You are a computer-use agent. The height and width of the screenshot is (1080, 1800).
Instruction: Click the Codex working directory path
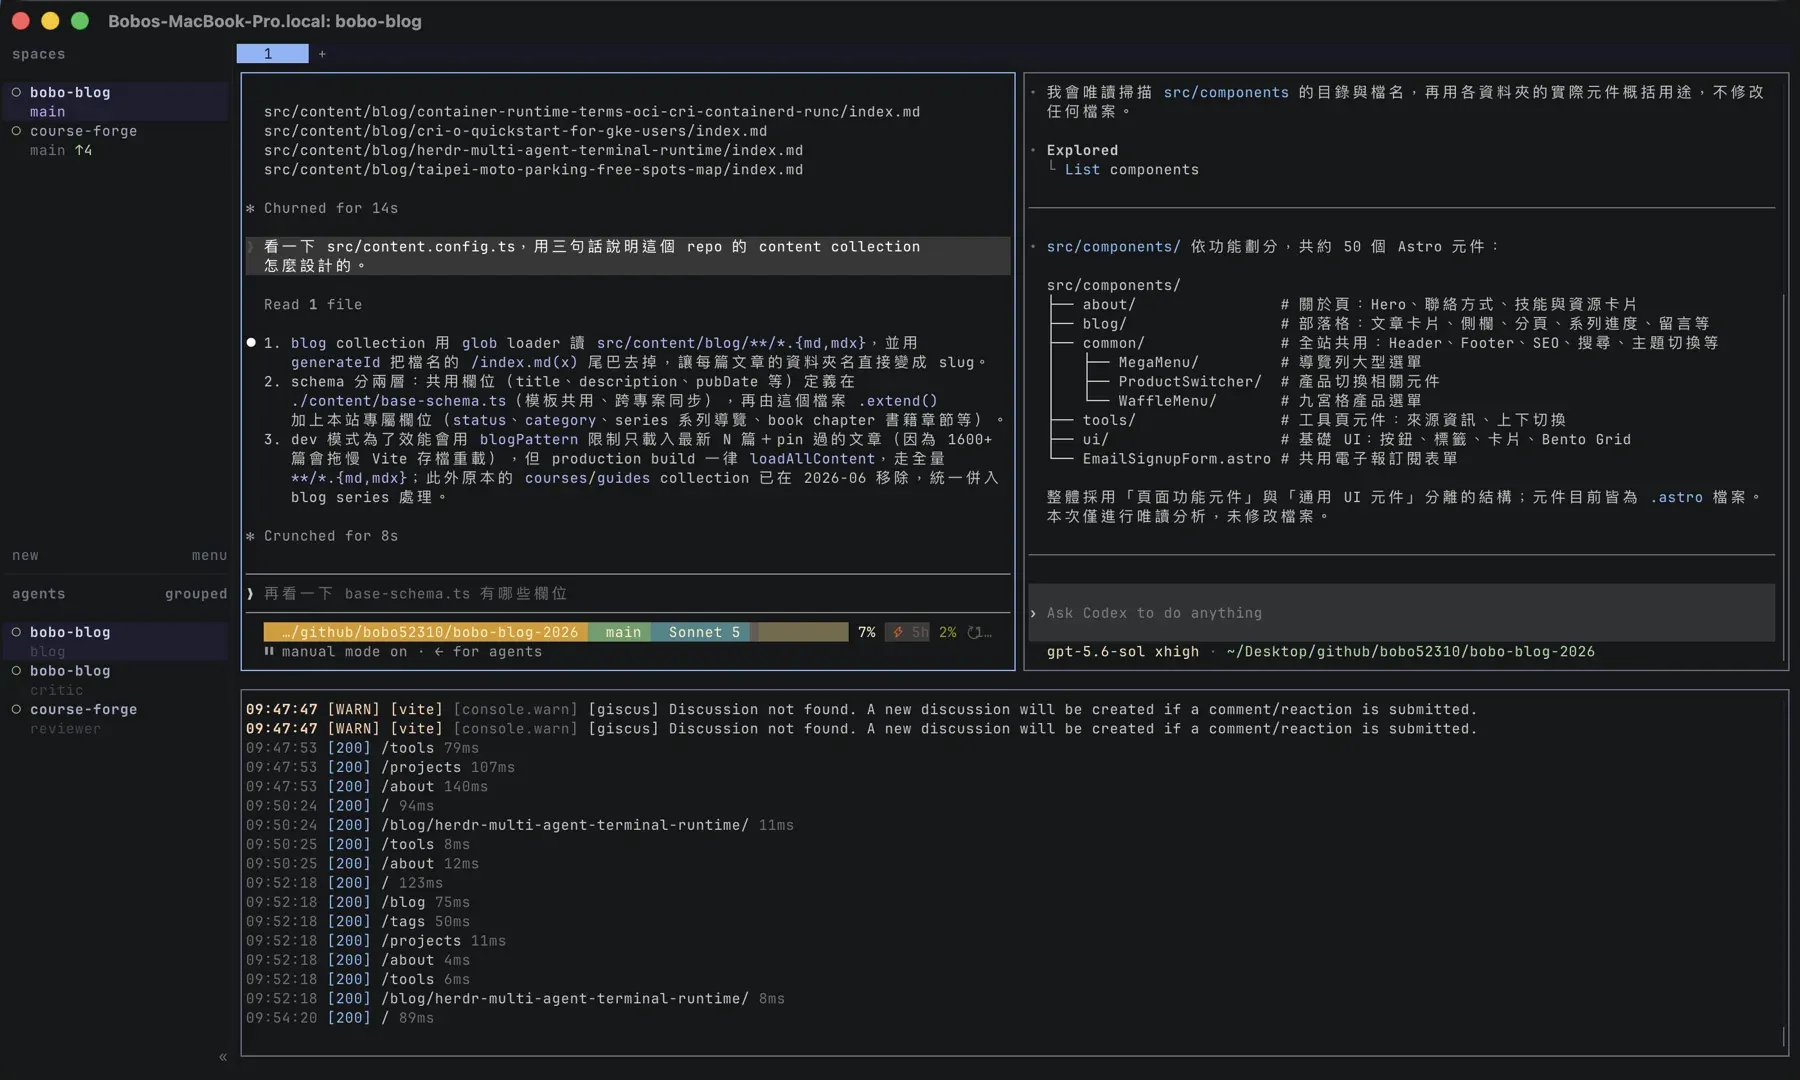(x=1410, y=651)
